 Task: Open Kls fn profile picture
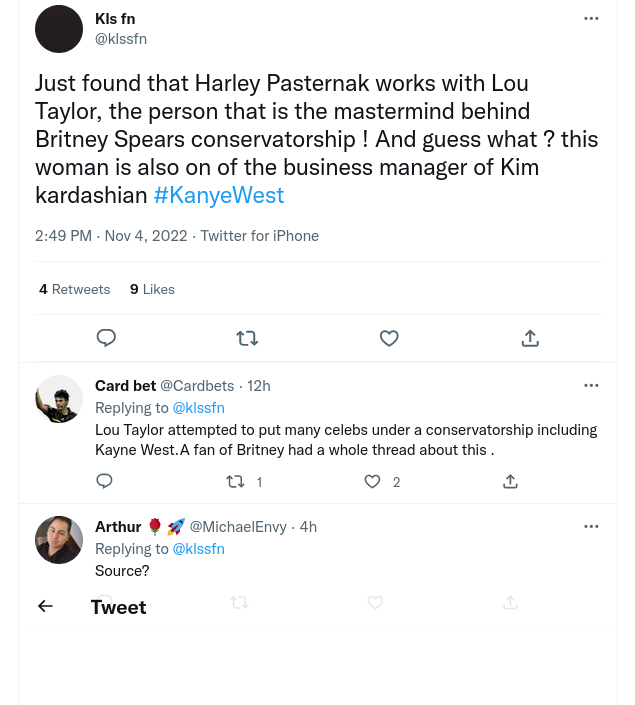pos(59,29)
